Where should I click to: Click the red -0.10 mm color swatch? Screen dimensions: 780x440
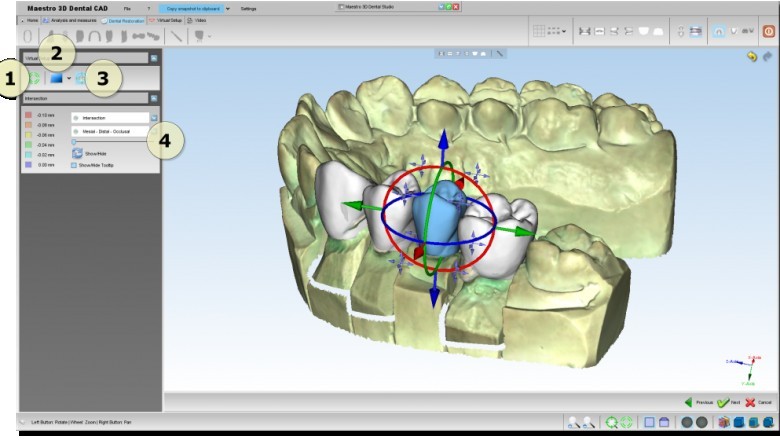[x=28, y=115]
